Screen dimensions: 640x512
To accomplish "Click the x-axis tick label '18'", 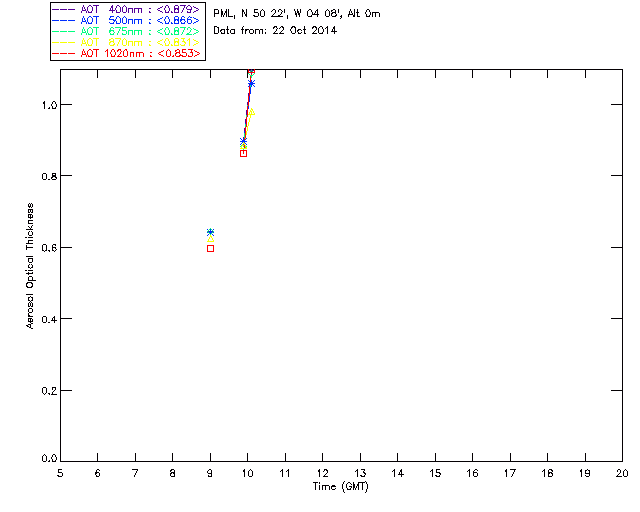I will point(547,473).
